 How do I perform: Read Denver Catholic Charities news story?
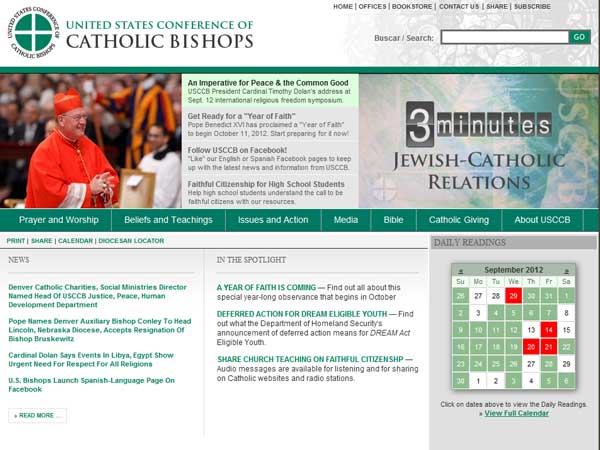point(98,296)
